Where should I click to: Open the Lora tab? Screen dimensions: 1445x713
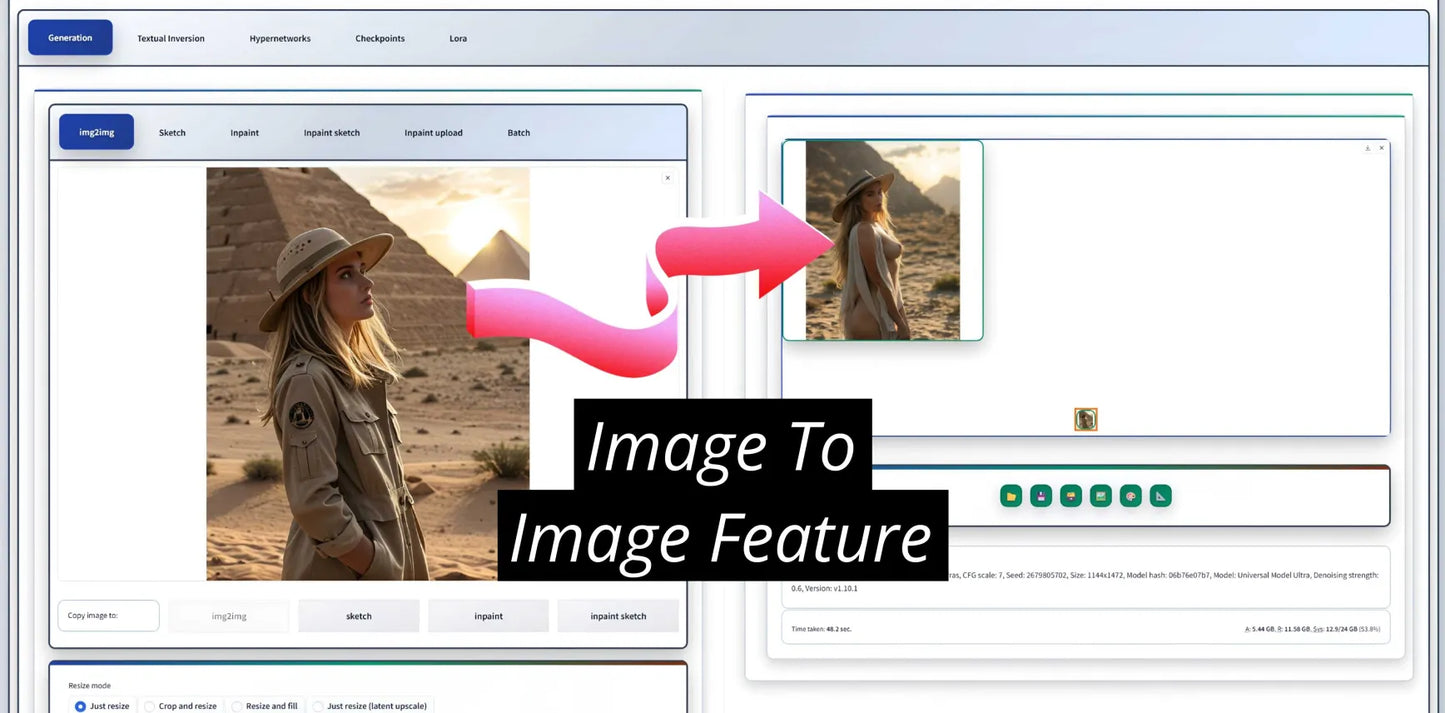tap(458, 39)
